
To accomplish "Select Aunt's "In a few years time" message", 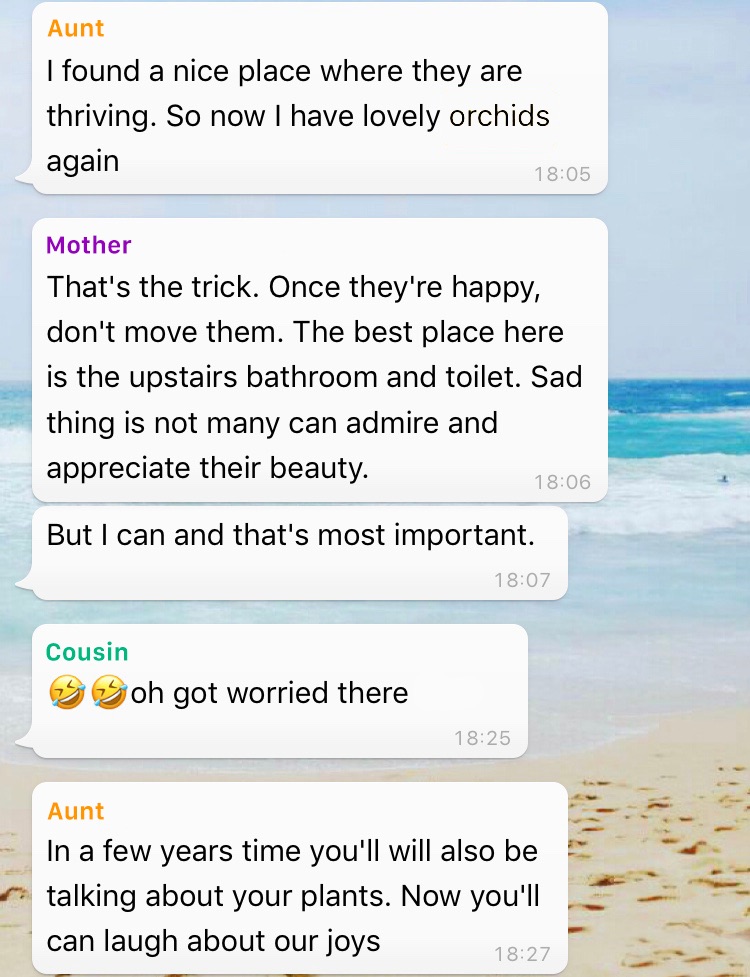I will [300, 879].
